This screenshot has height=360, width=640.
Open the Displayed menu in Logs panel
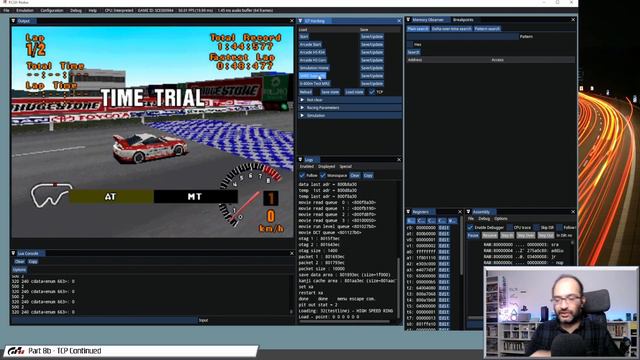pos(326,167)
